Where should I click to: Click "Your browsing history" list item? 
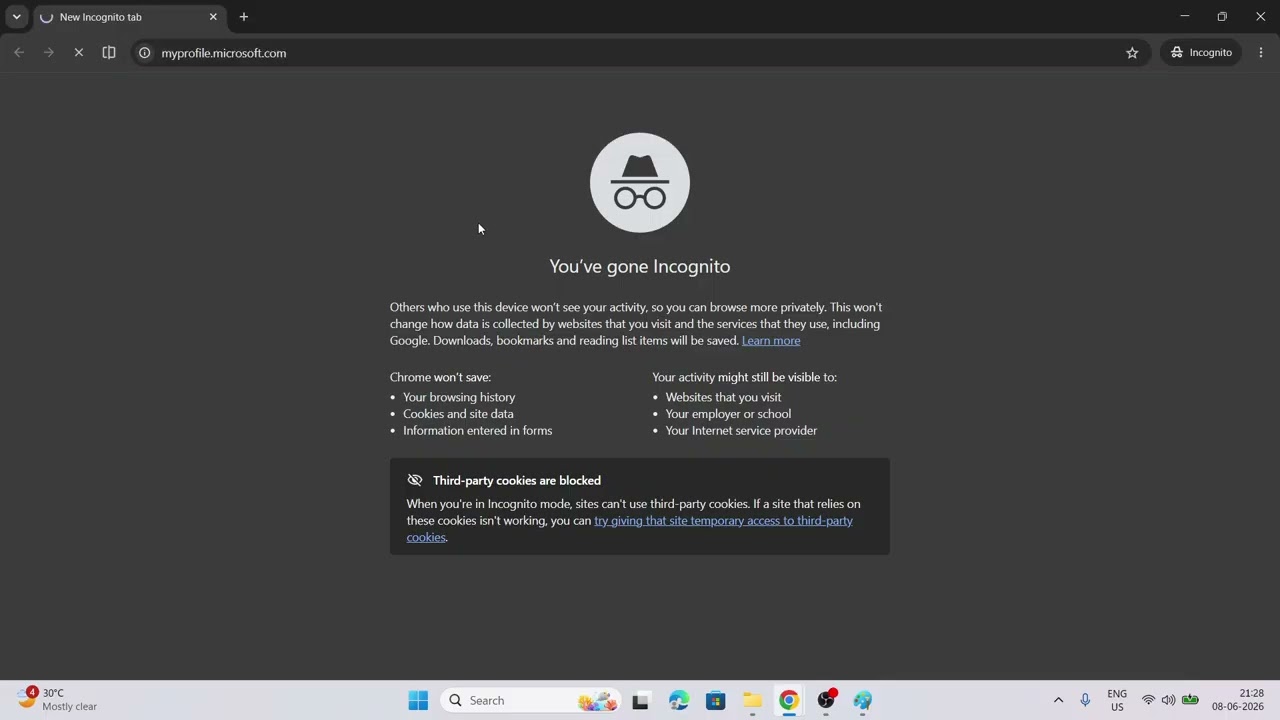click(459, 397)
